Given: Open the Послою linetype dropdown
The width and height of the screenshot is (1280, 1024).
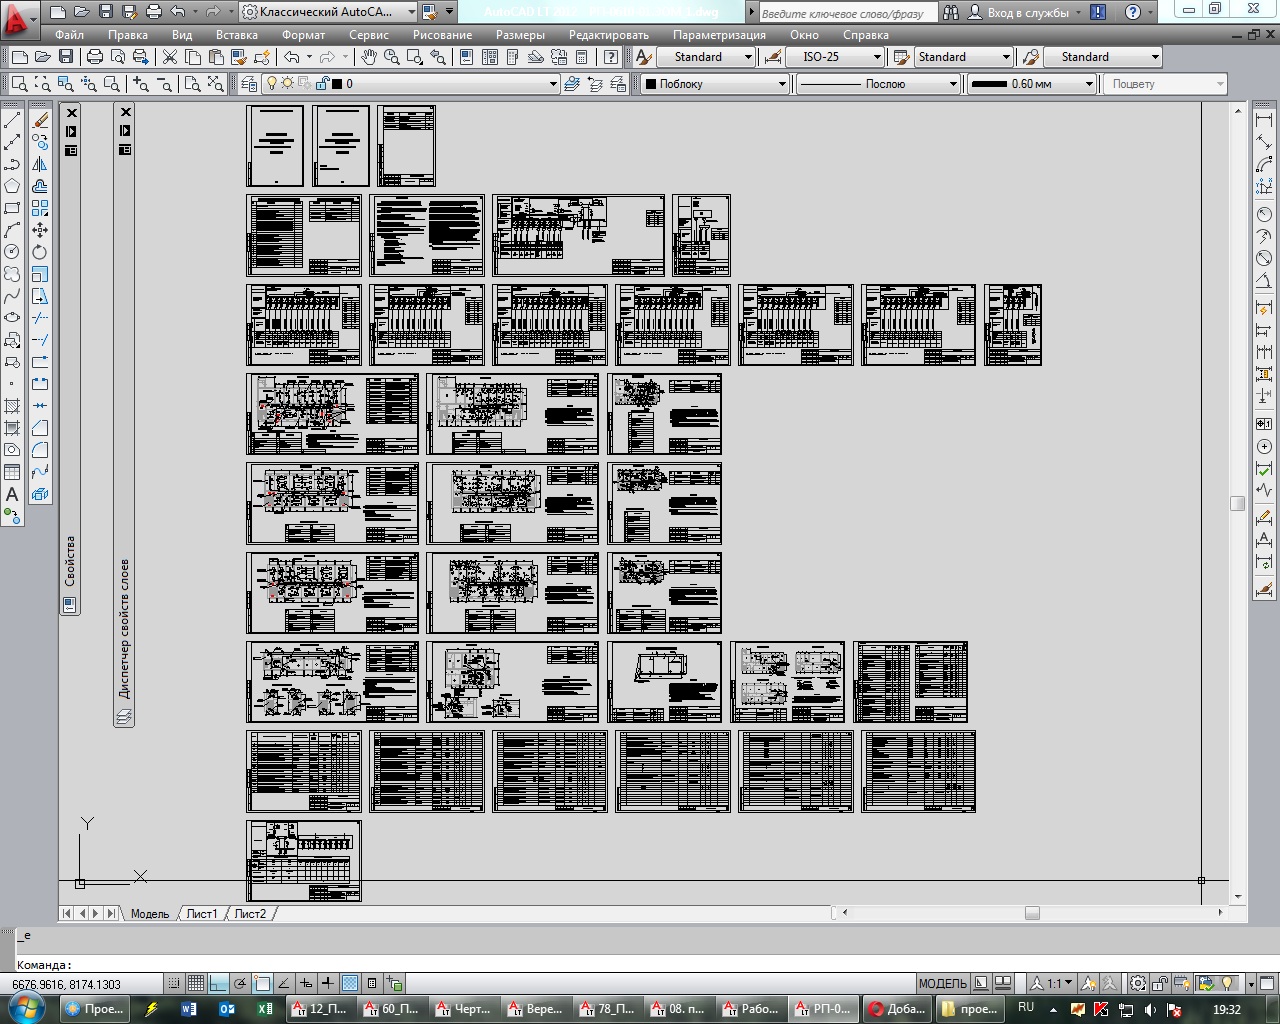Looking at the screenshot, I should tap(878, 84).
